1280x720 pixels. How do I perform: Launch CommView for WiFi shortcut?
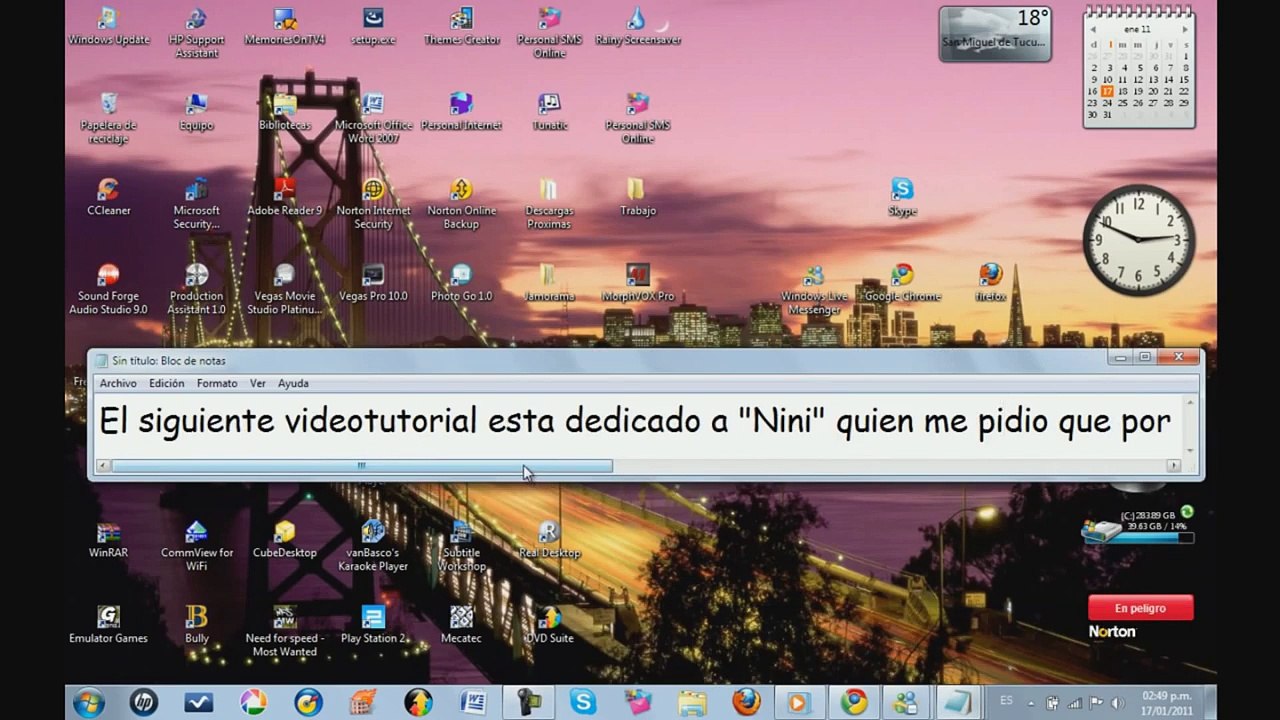(x=197, y=546)
